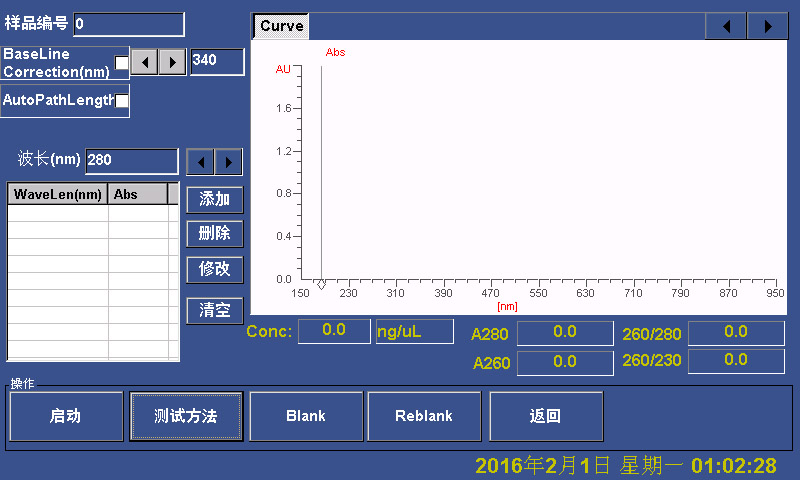
Task: Click the Blank button
Action: click(x=305, y=416)
